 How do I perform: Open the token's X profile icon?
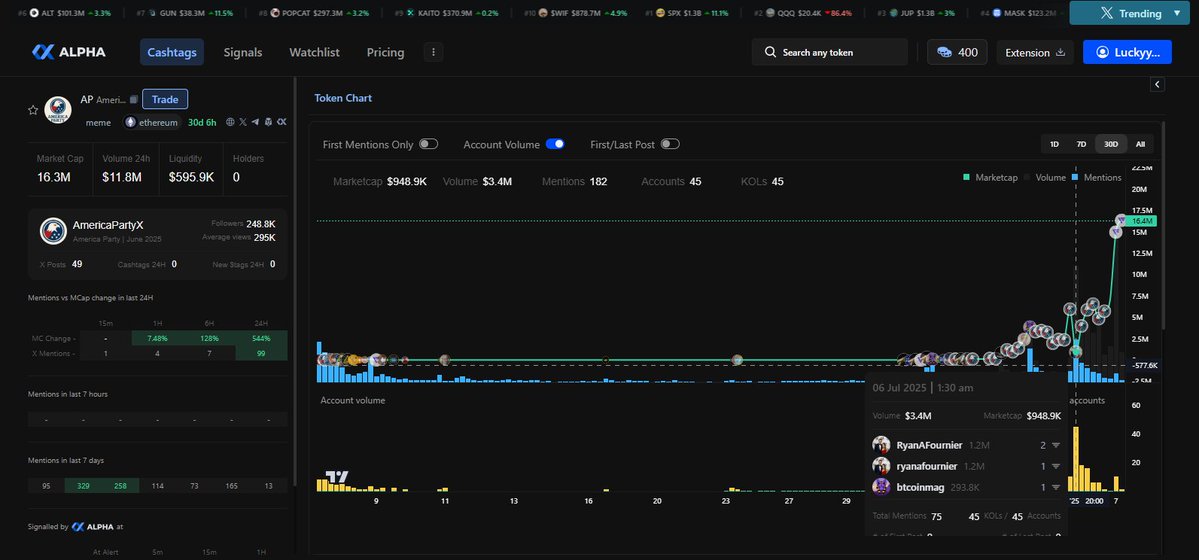pyautogui.click(x=243, y=122)
